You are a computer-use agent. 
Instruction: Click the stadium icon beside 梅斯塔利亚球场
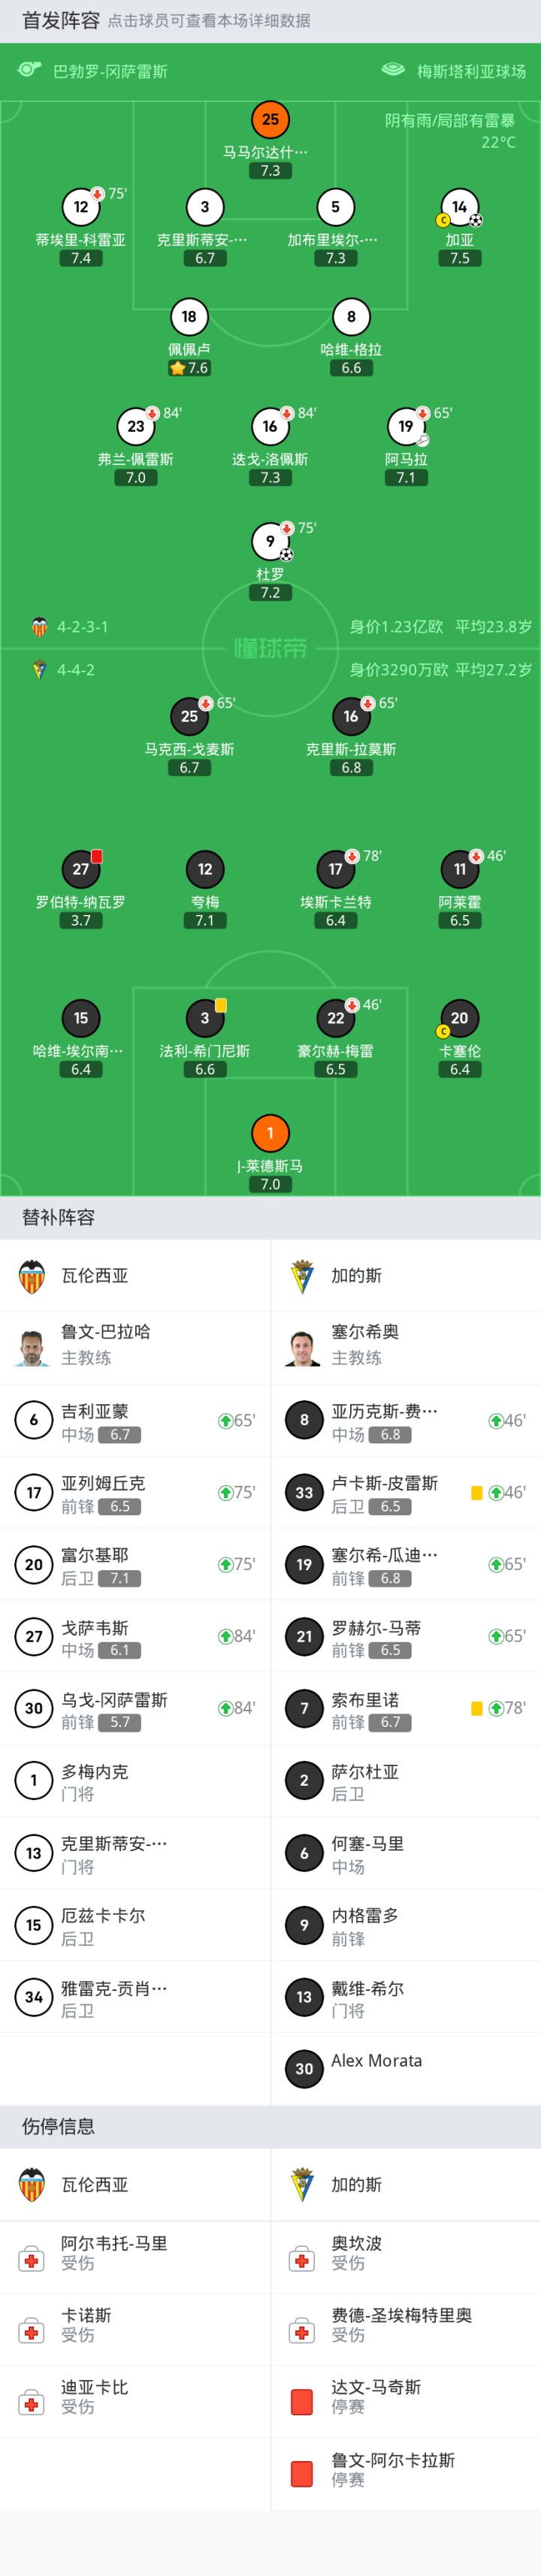[393, 70]
